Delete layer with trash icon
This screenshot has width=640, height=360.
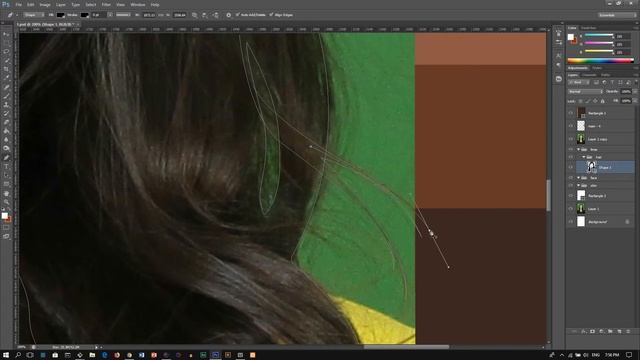[x=628, y=331]
